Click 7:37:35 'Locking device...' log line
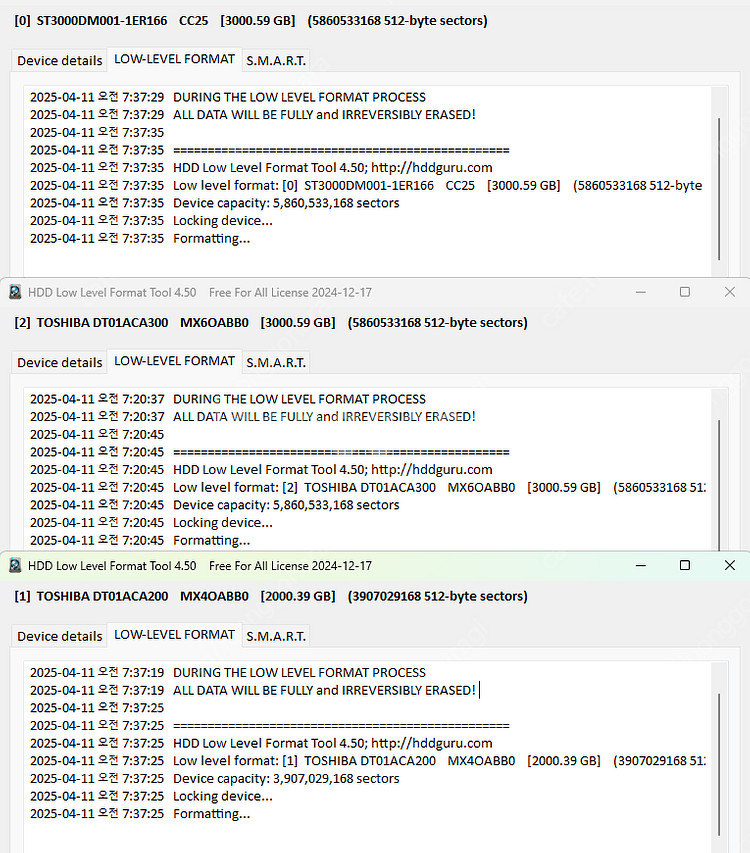Image resolution: width=750 pixels, height=853 pixels. pyautogui.click(x=151, y=221)
